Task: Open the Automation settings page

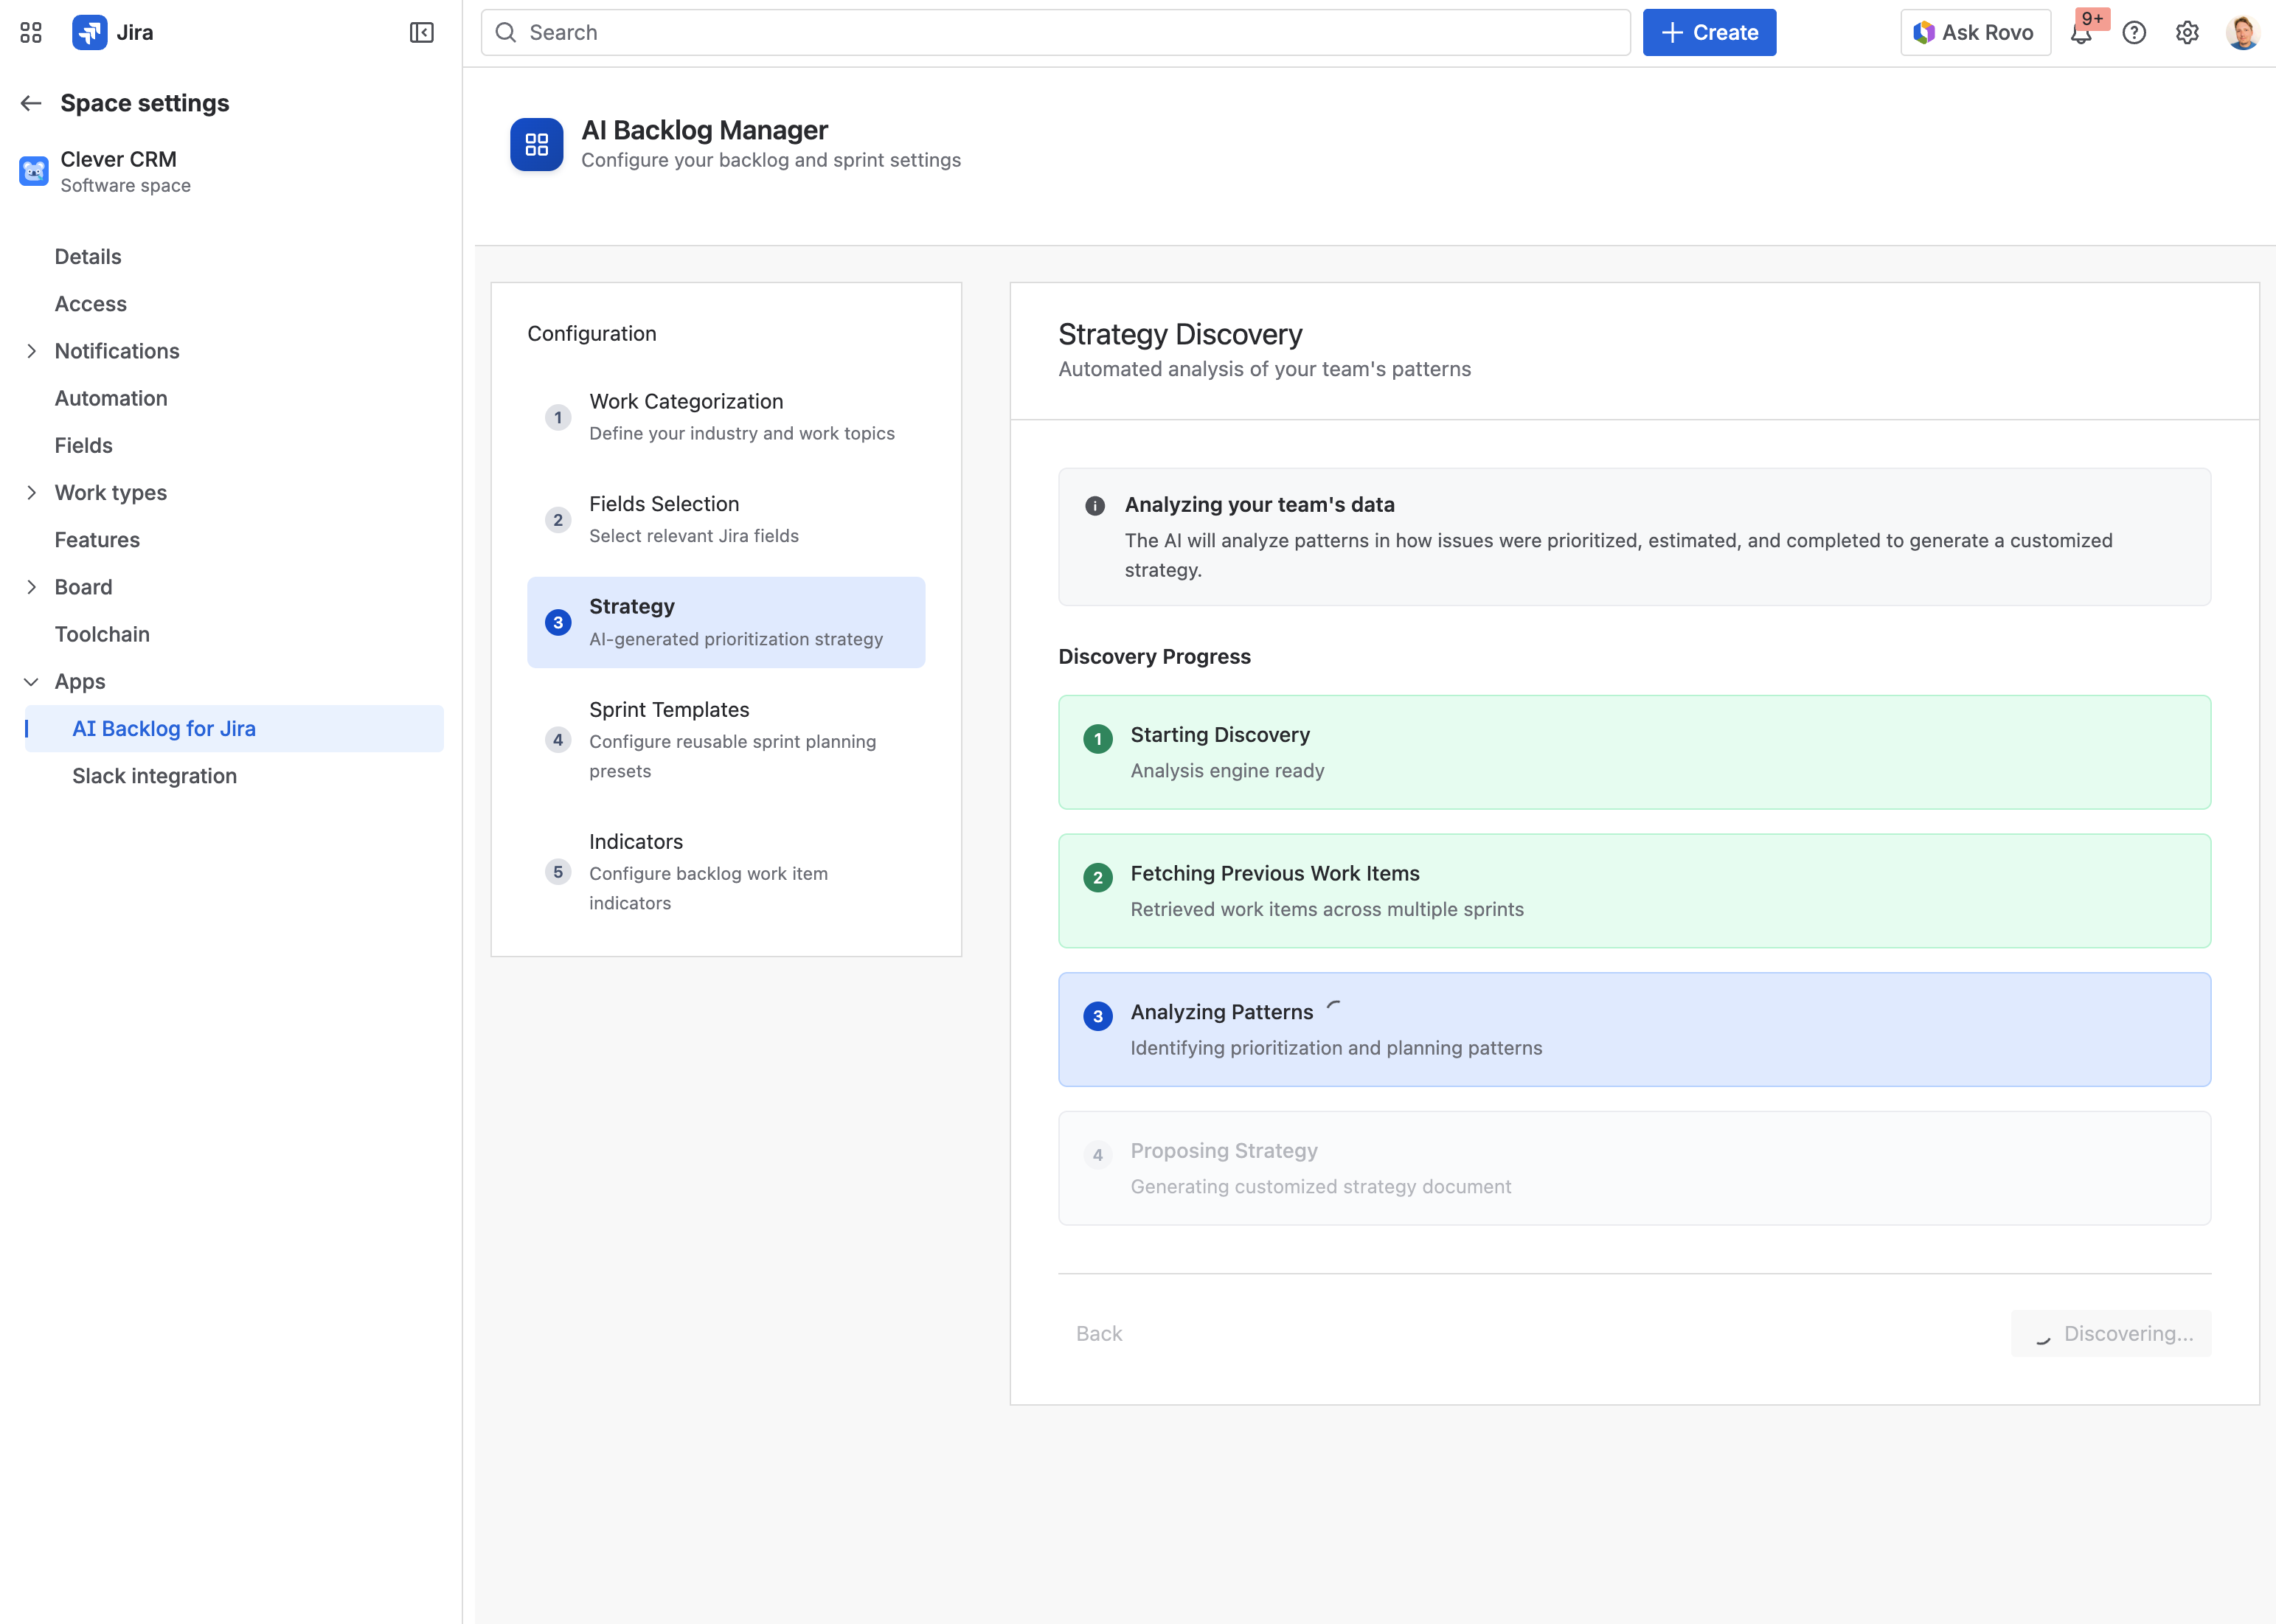Action: coord(111,398)
